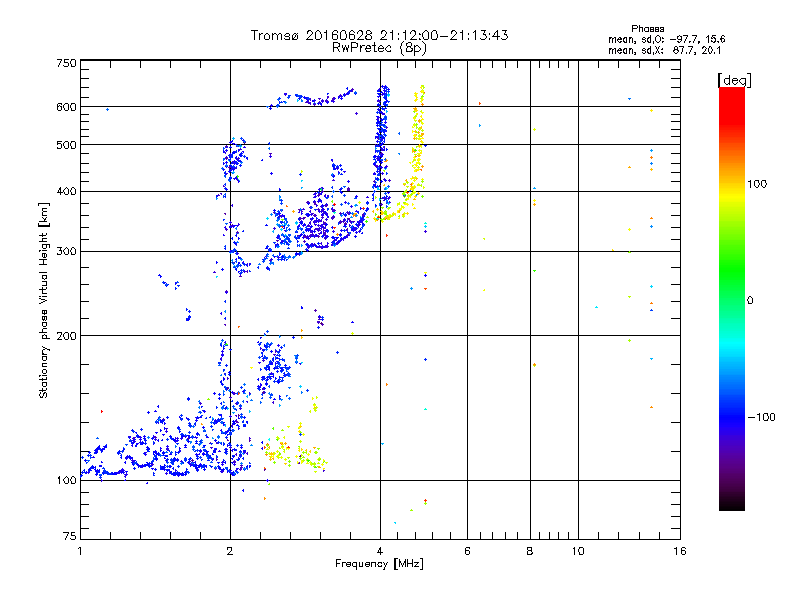This screenshot has width=800, height=600.
Task: Click the '100' colorbar tick label
Action: click(757, 184)
